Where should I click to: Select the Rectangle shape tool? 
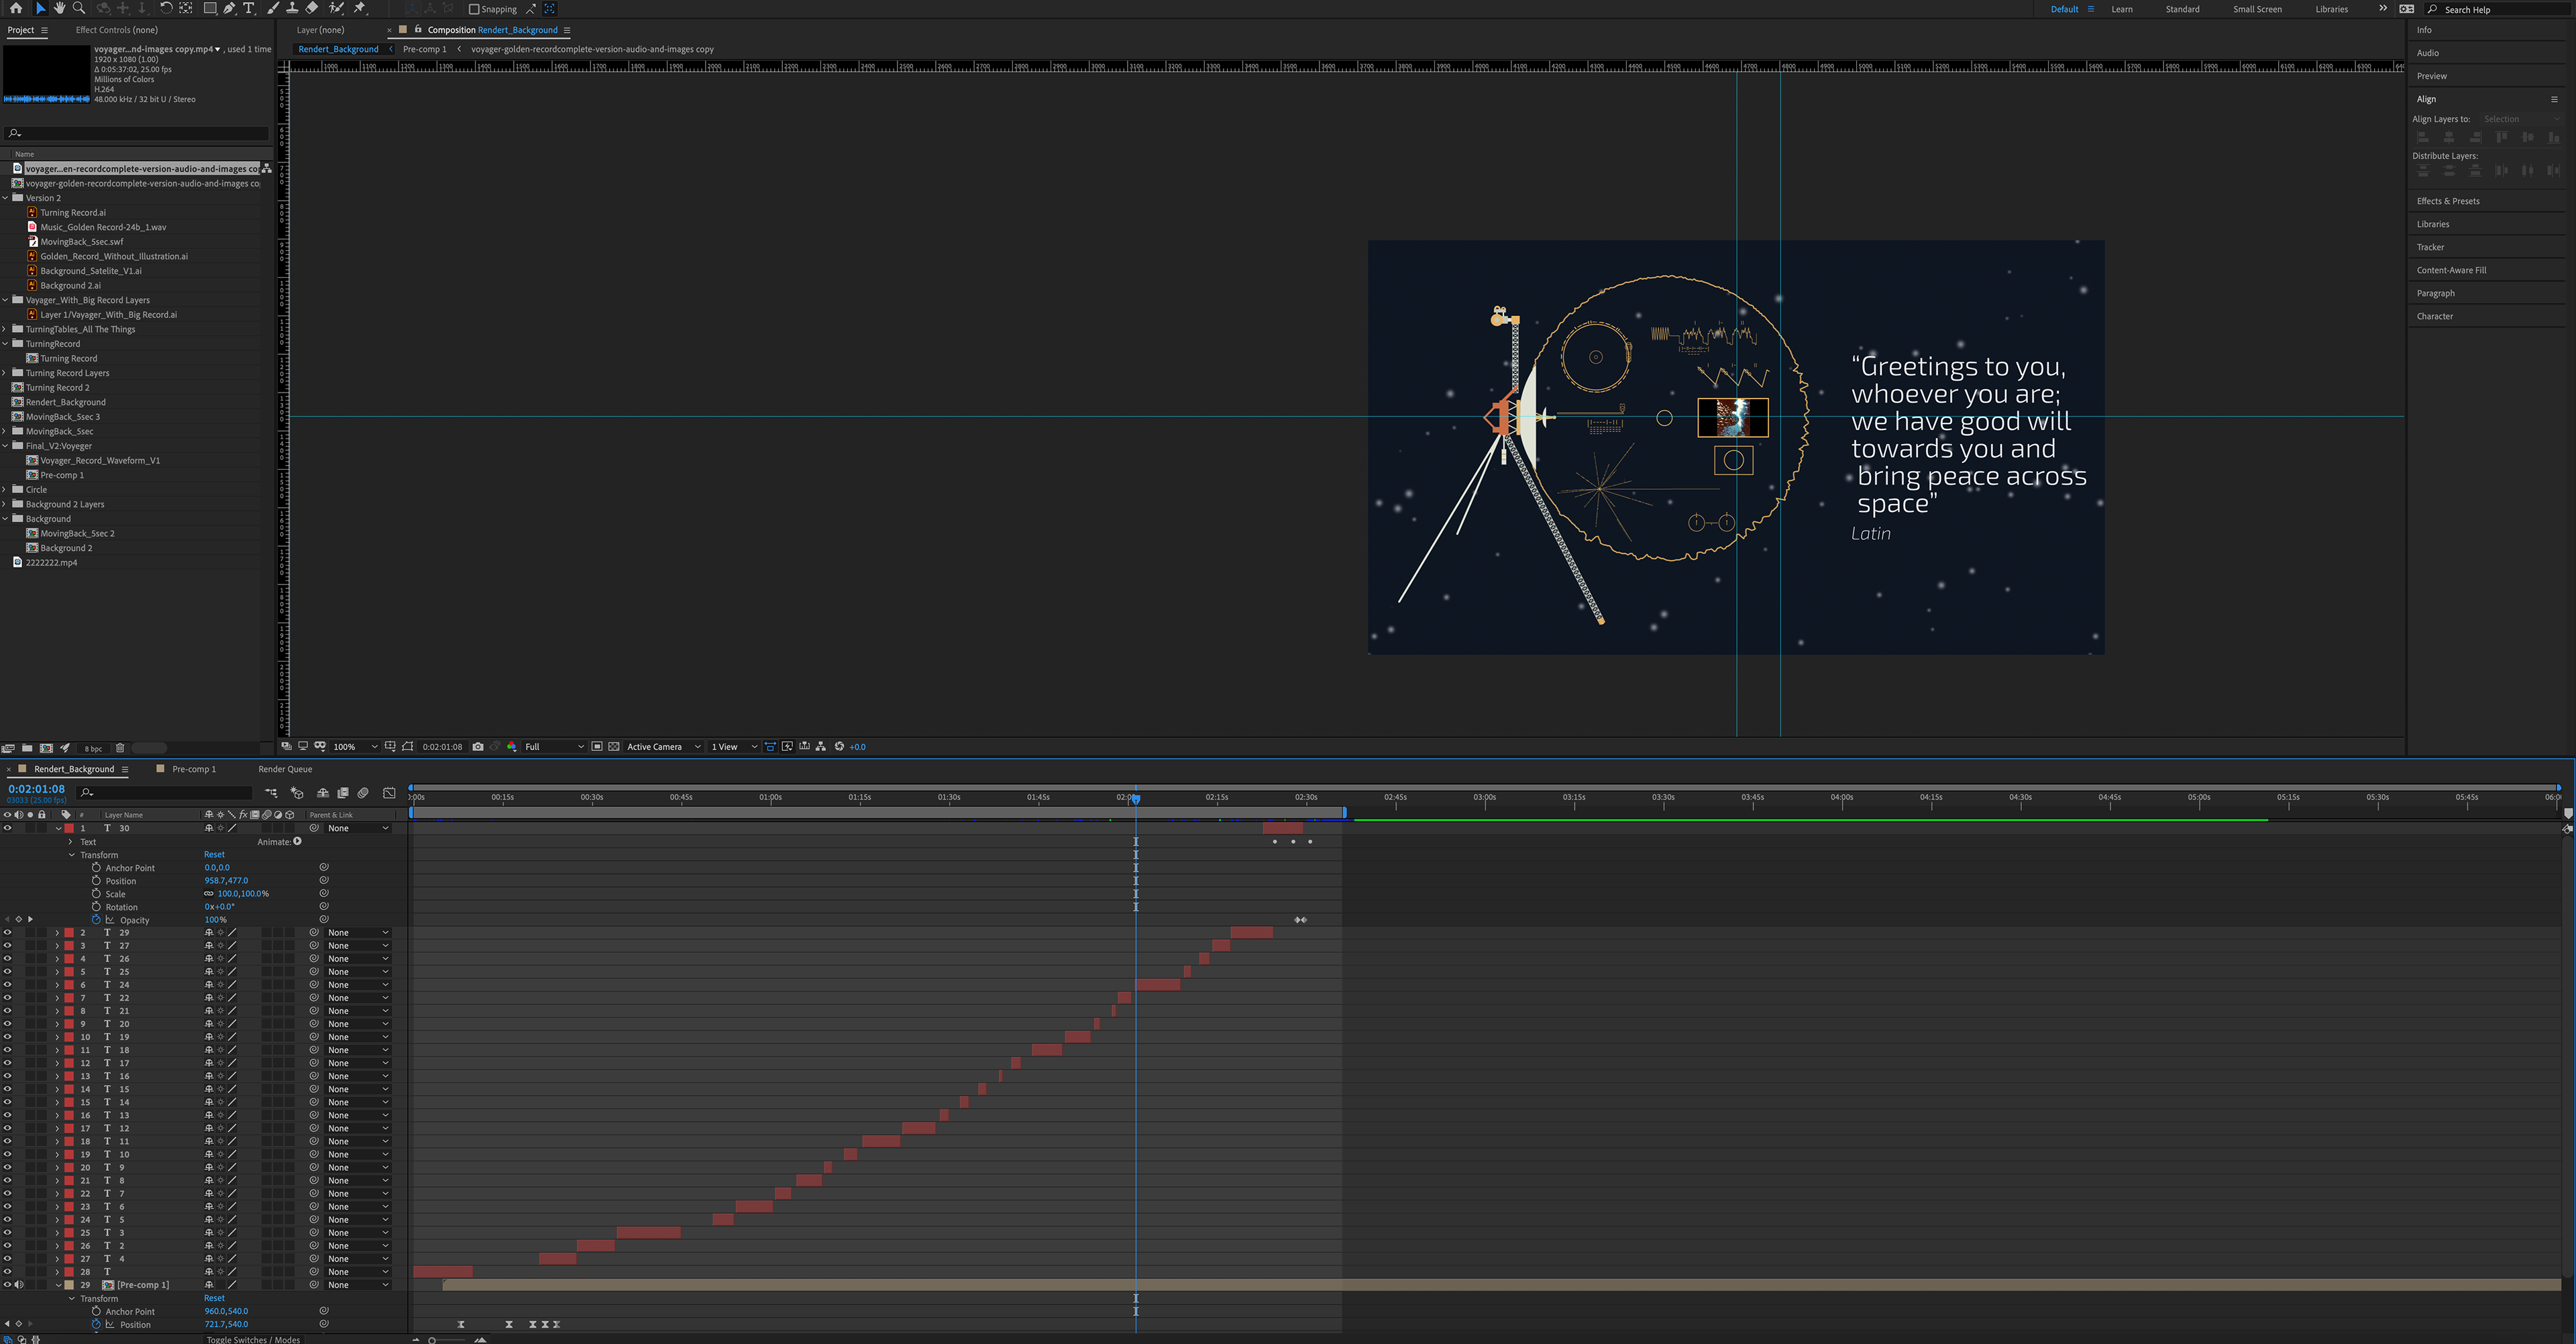[x=210, y=8]
